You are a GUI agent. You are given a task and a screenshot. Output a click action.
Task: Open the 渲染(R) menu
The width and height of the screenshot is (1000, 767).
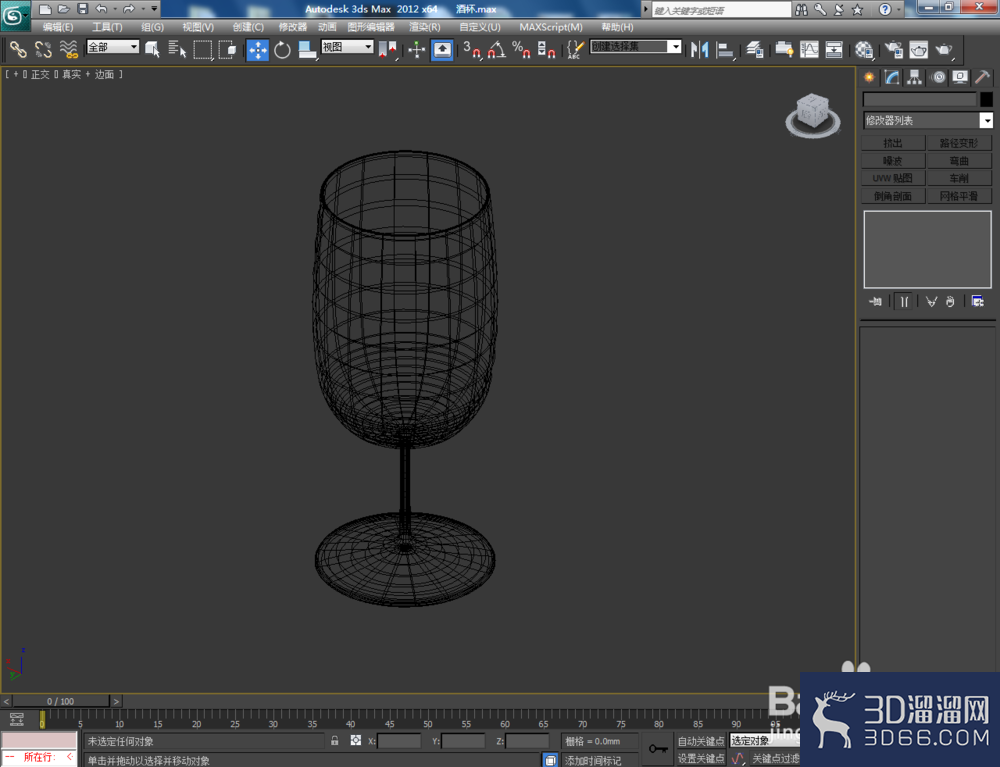[425, 27]
